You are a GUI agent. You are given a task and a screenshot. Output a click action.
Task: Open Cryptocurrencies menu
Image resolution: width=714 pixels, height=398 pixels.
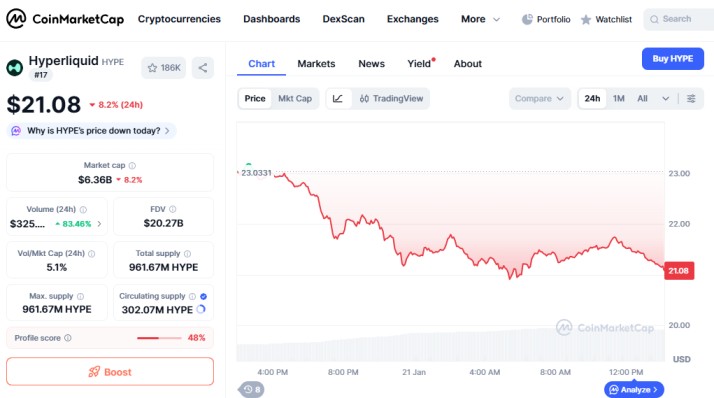point(179,19)
